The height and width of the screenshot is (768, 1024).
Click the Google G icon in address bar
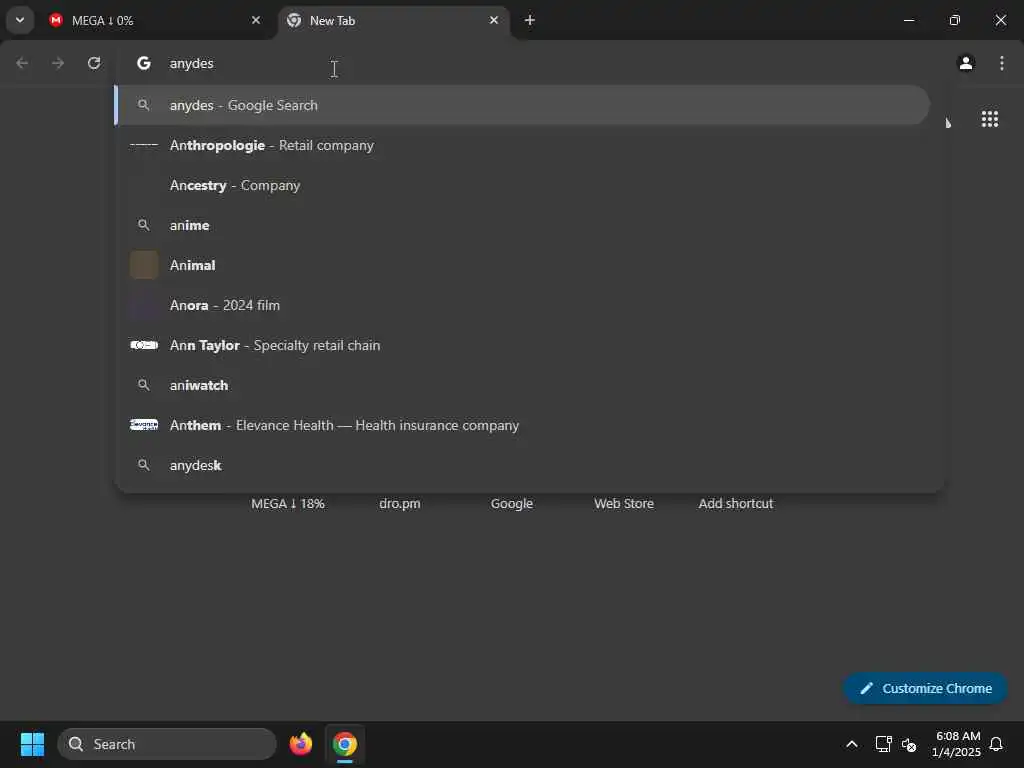coord(144,63)
